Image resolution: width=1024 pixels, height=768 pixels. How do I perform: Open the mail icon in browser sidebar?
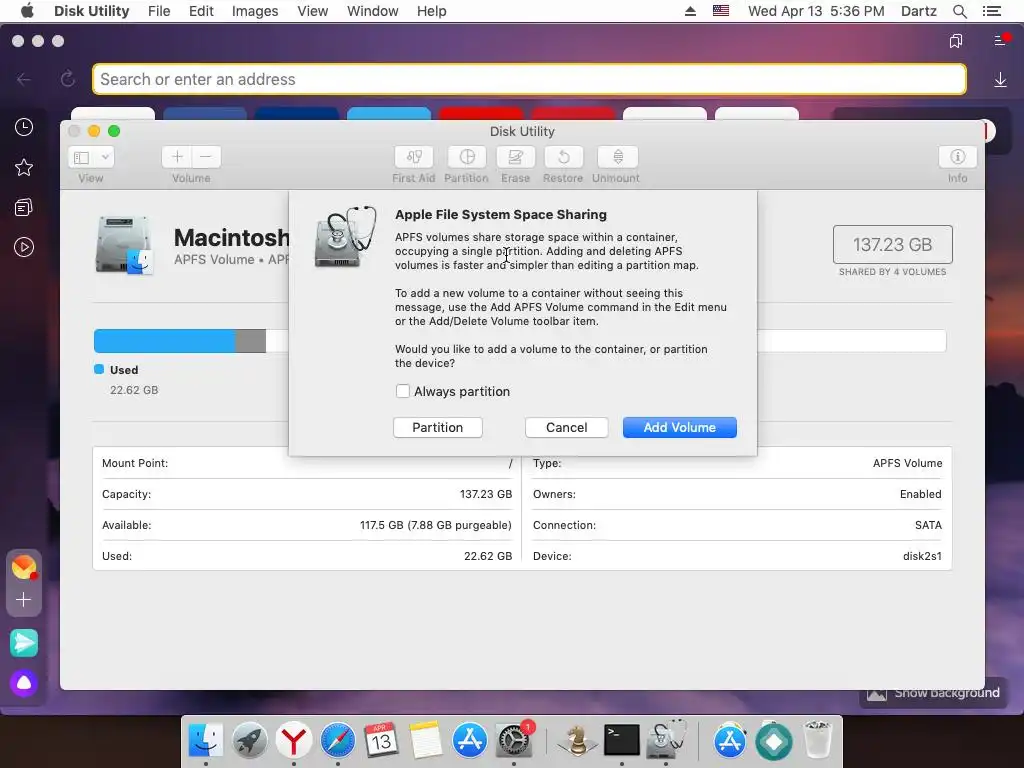pyautogui.click(x=24, y=567)
